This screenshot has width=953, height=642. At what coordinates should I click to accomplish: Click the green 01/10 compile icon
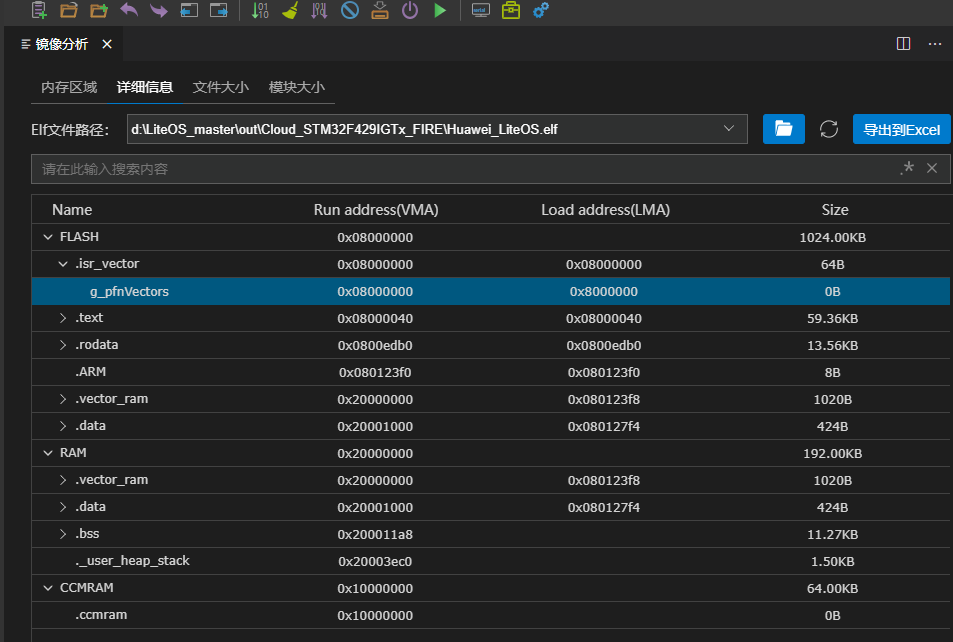tap(260, 11)
